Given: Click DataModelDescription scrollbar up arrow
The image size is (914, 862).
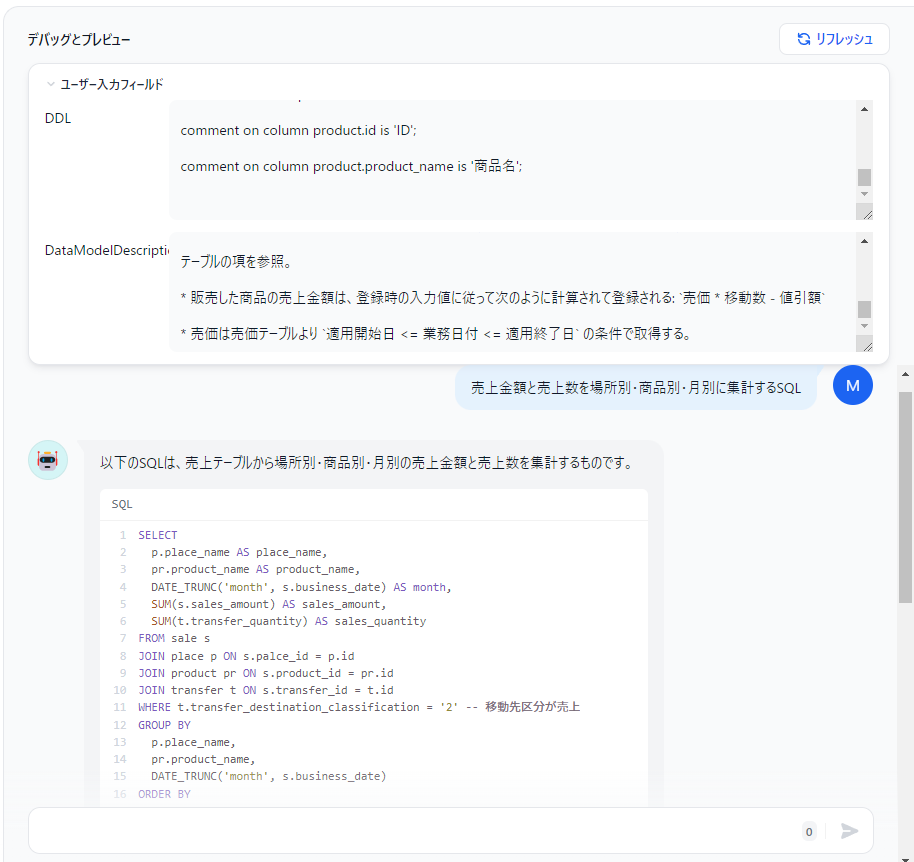Looking at the screenshot, I should pyautogui.click(x=864, y=241).
